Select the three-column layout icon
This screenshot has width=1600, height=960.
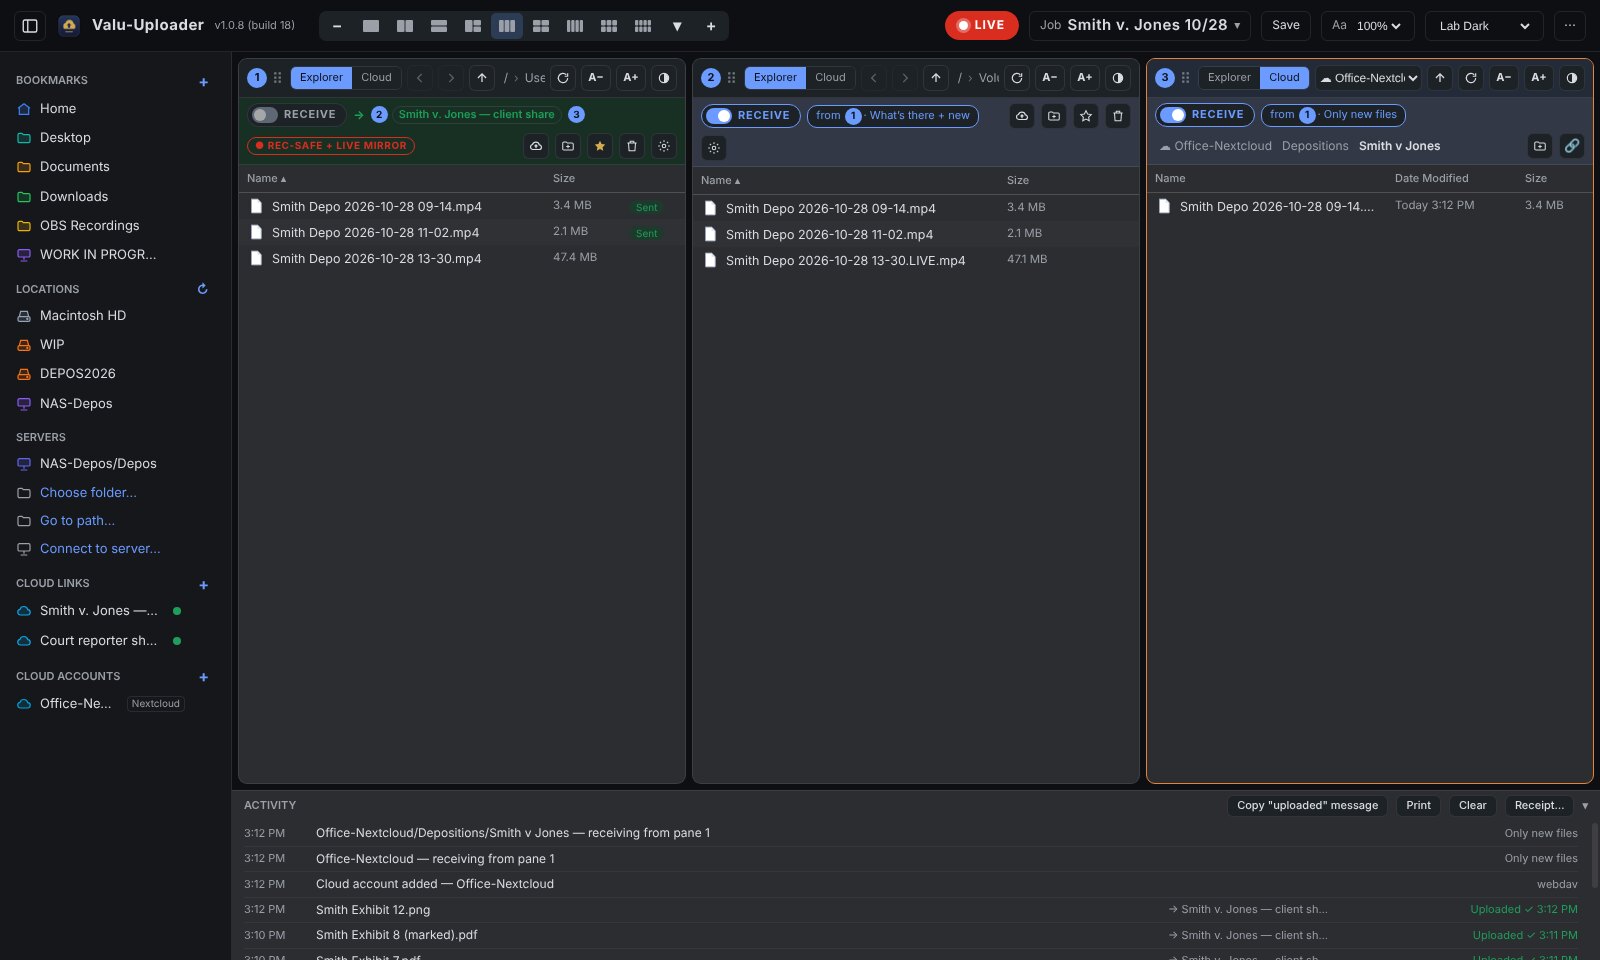pyautogui.click(x=507, y=26)
